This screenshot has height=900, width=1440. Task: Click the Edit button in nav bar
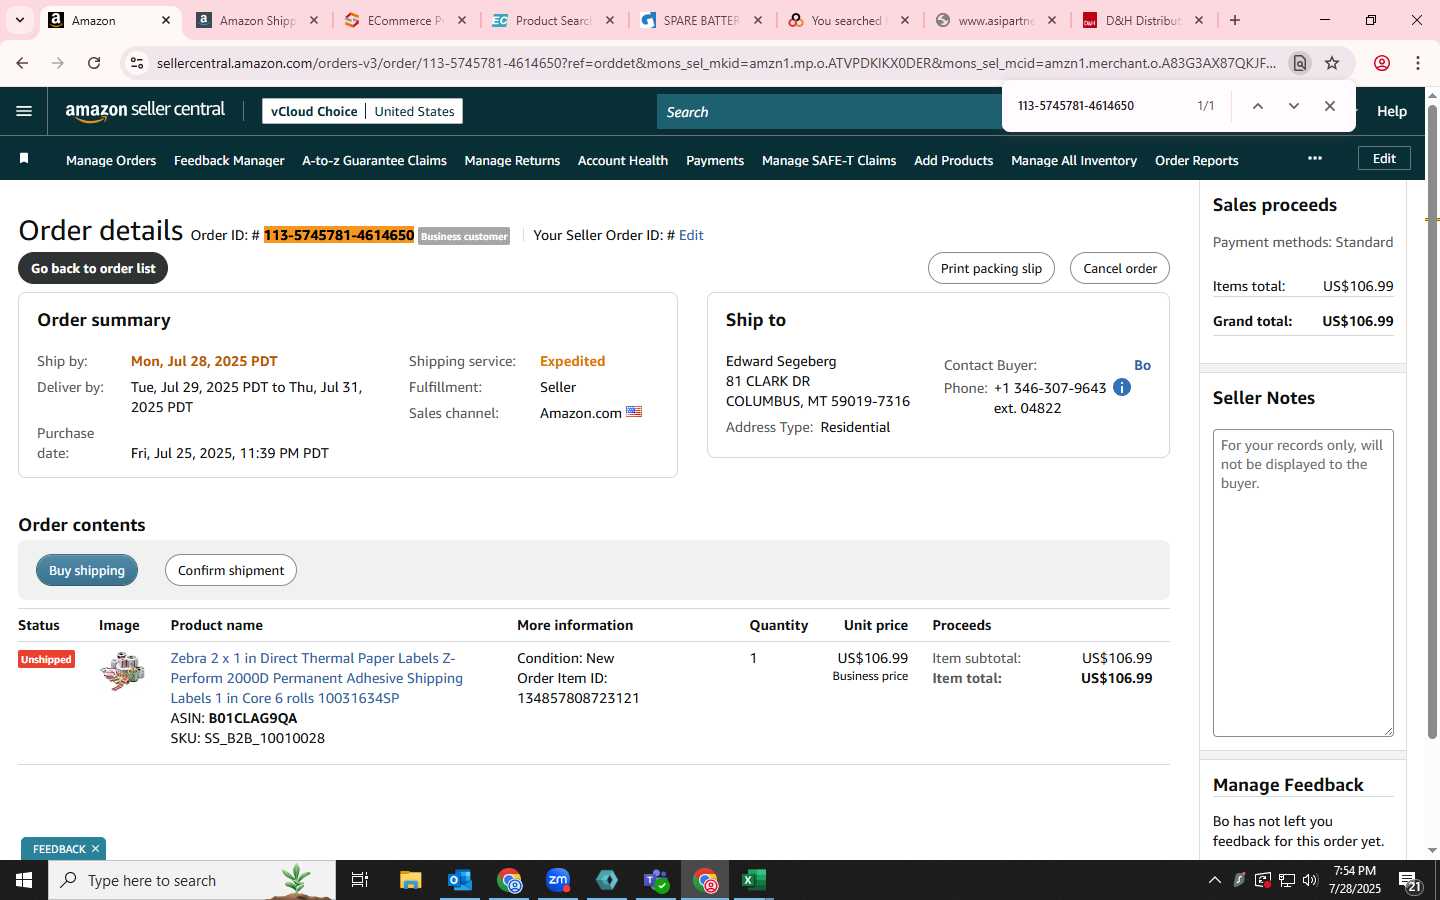(x=1384, y=158)
